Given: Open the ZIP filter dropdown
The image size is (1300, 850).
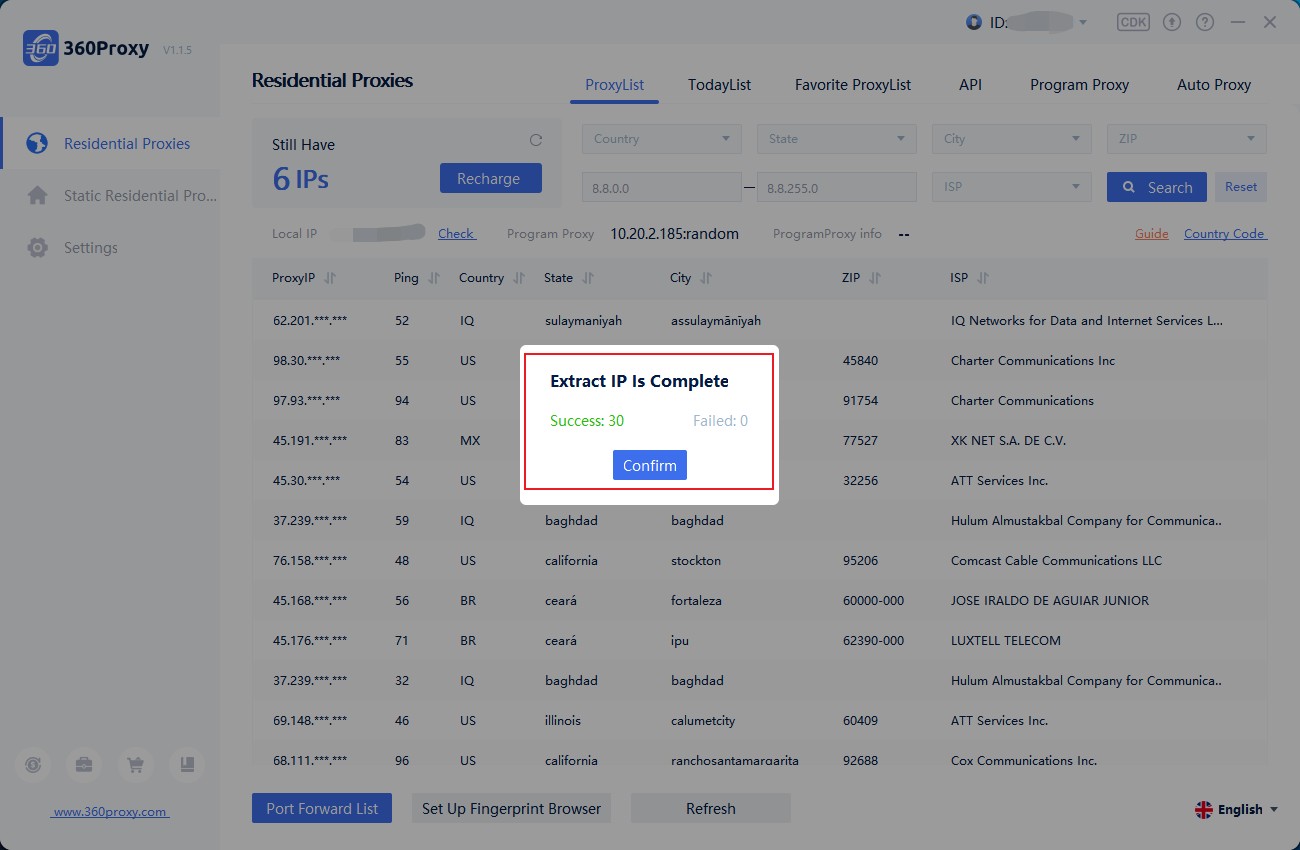Looking at the screenshot, I should (x=1187, y=139).
